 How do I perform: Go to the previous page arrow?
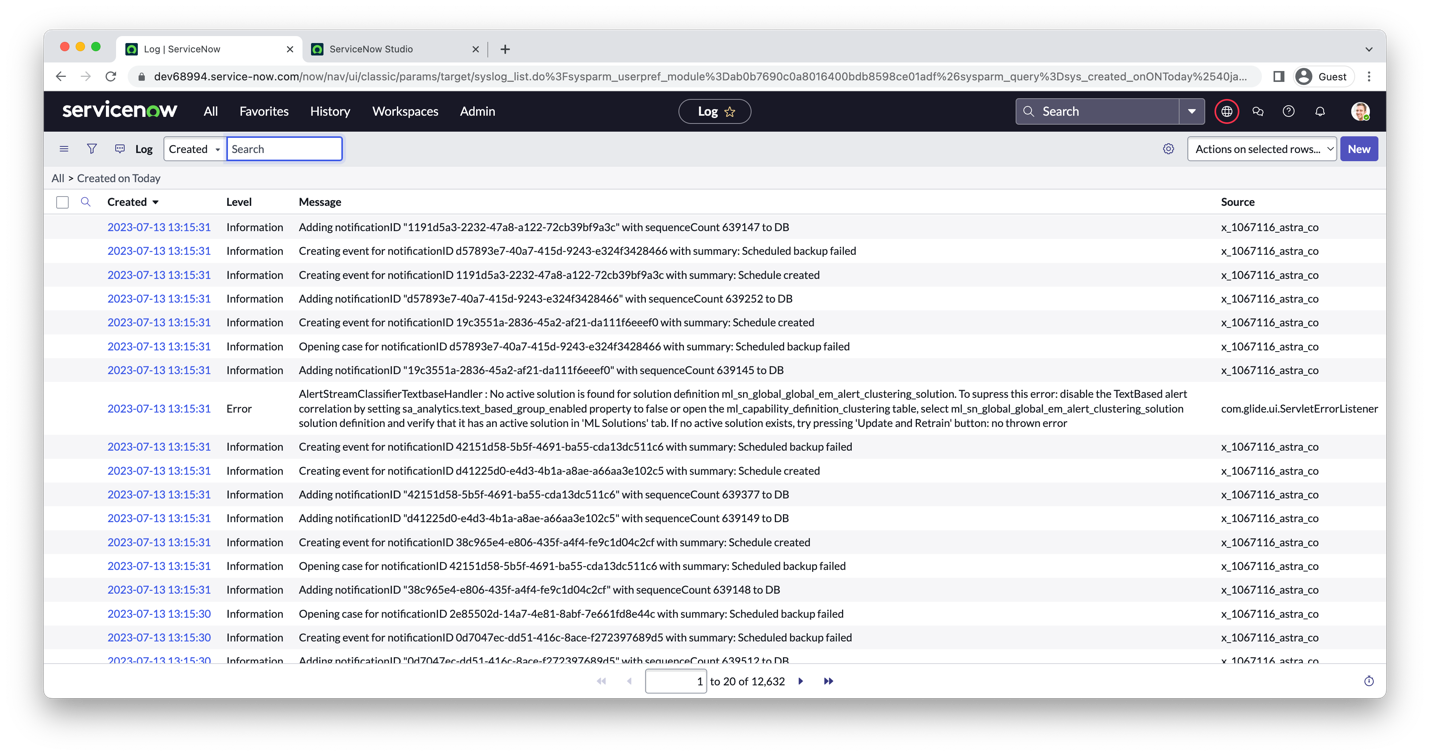(629, 681)
